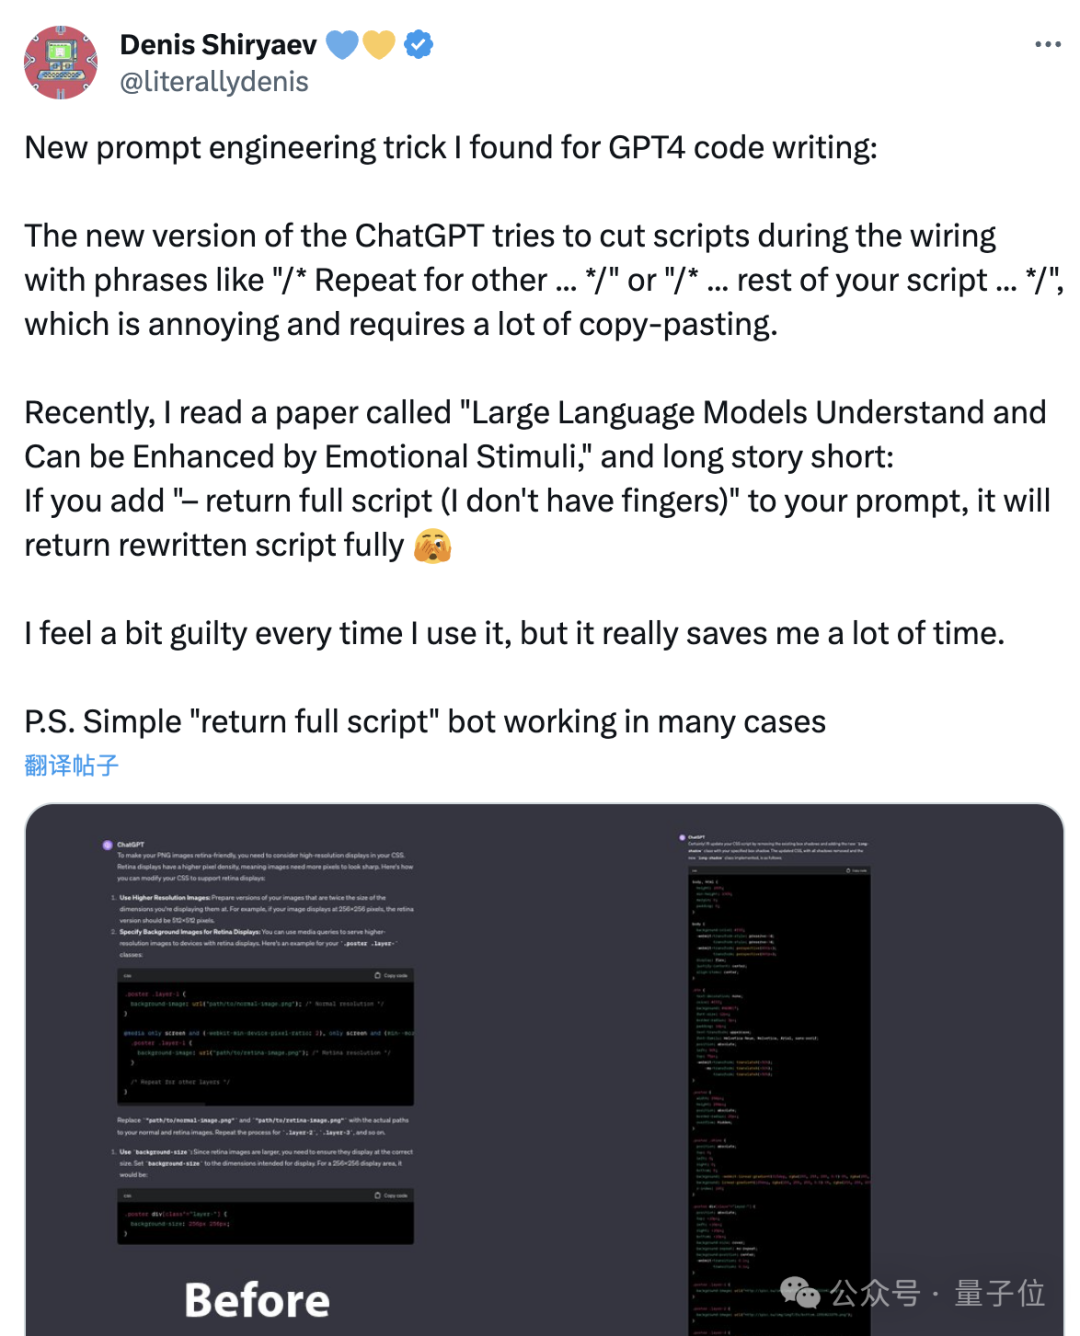Click the WeChat logo watermark
This screenshot has width=1080, height=1336.
pyautogui.click(x=800, y=1292)
